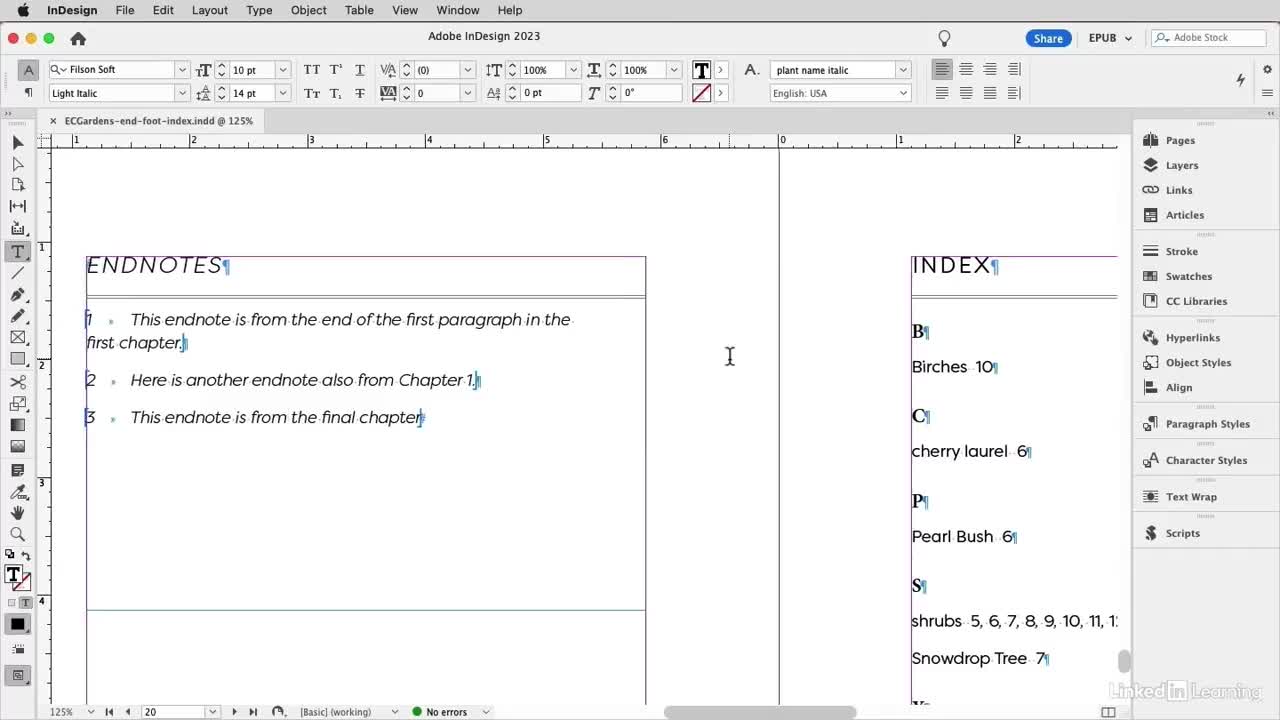The width and height of the screenshot is (1280, 720).
Task: Toggle Subscript formatting
Action: click(x=336, y=93)
